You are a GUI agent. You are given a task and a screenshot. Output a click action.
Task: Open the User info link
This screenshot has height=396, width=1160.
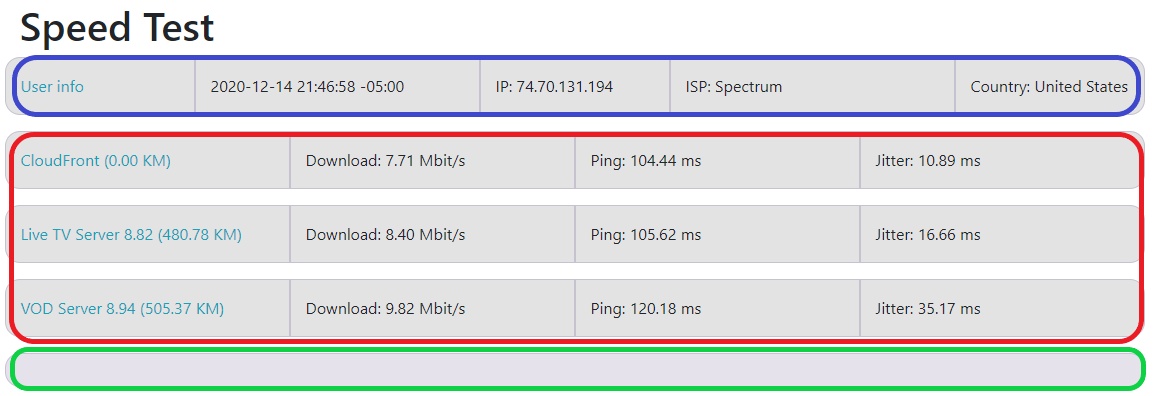pyautogui.click(x=52, y=87)
